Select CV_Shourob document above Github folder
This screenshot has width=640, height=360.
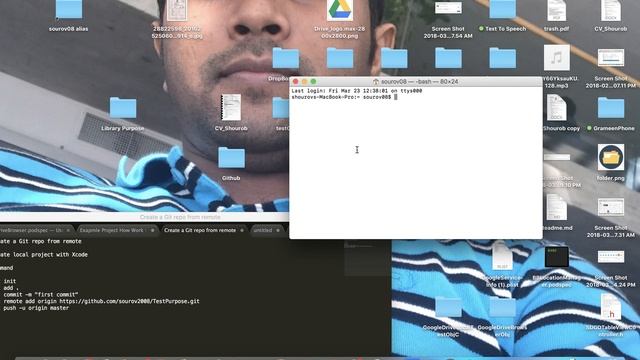coord(231,108)
